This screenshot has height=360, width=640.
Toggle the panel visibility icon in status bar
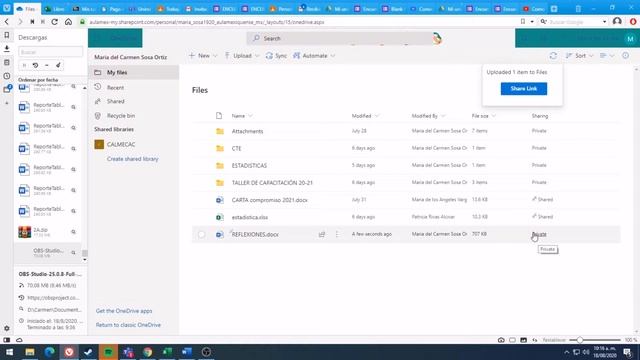click(7, 340)
